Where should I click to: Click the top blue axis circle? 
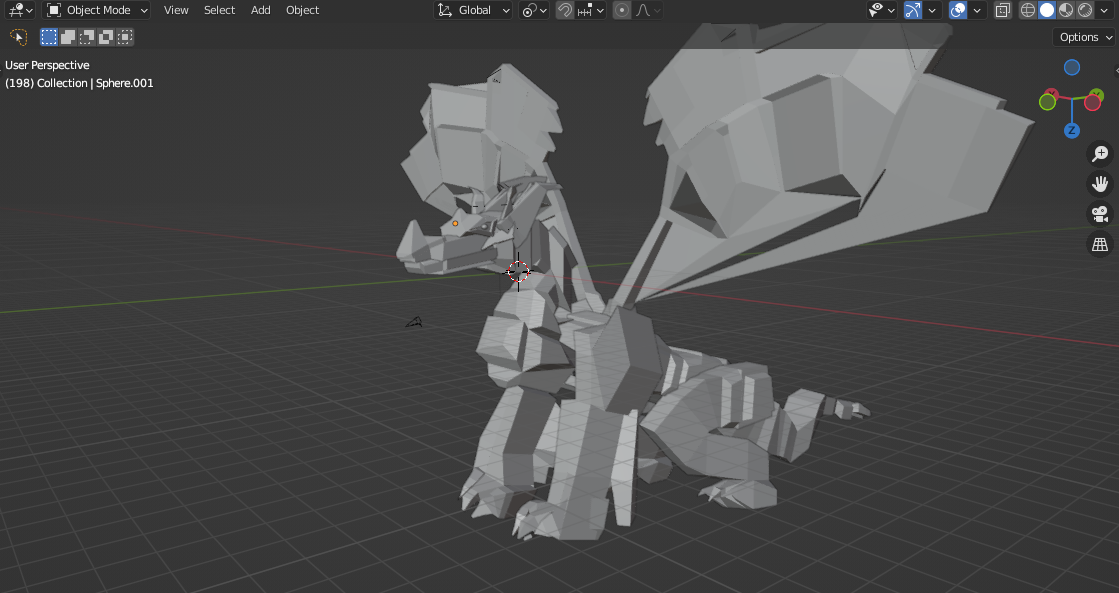[1072, 67]
